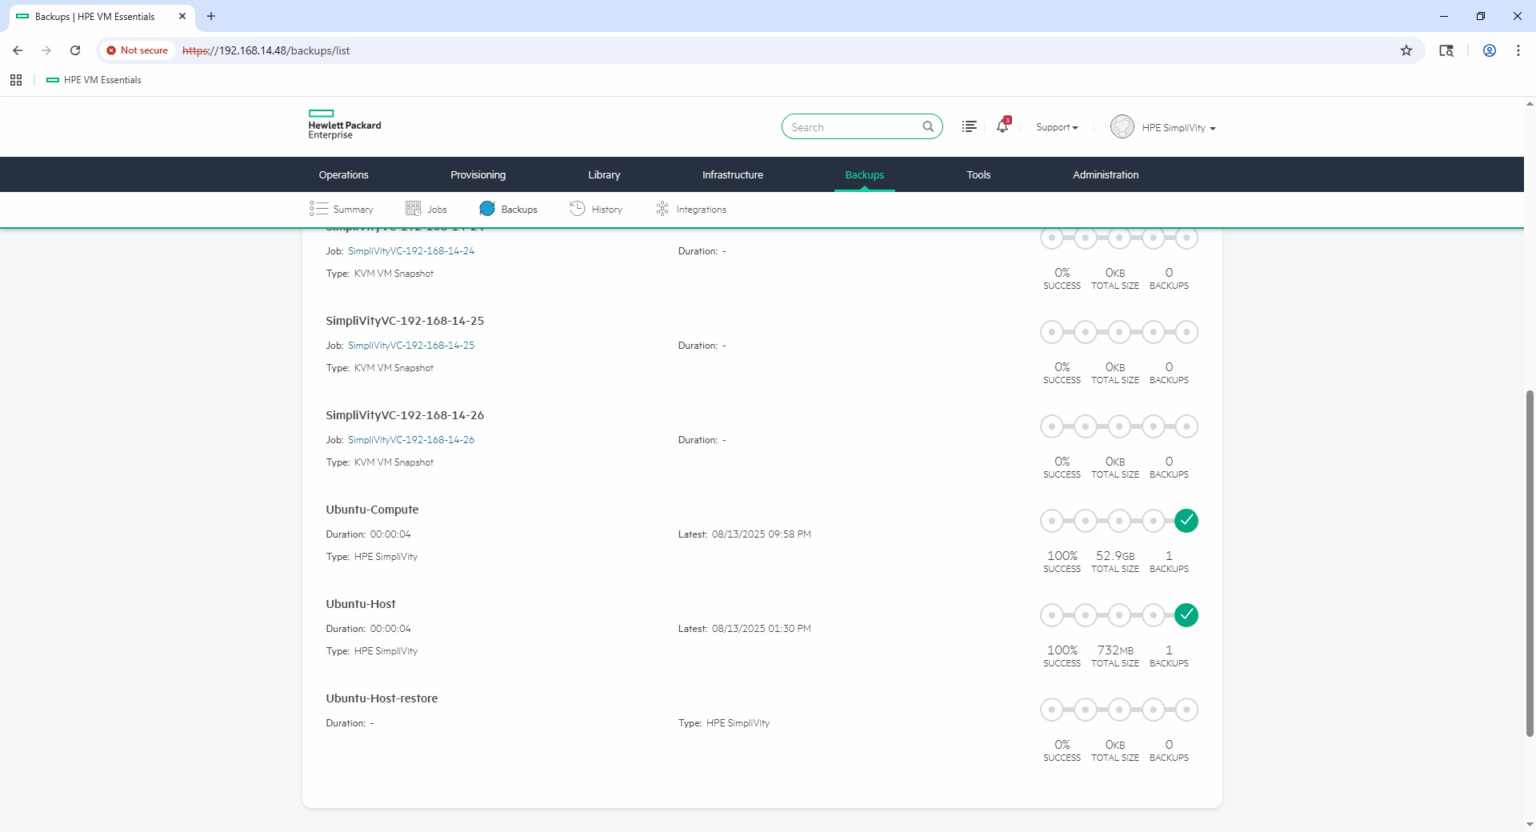
Task: Bookmark this page with the star icon
Action: (1406, 50)
